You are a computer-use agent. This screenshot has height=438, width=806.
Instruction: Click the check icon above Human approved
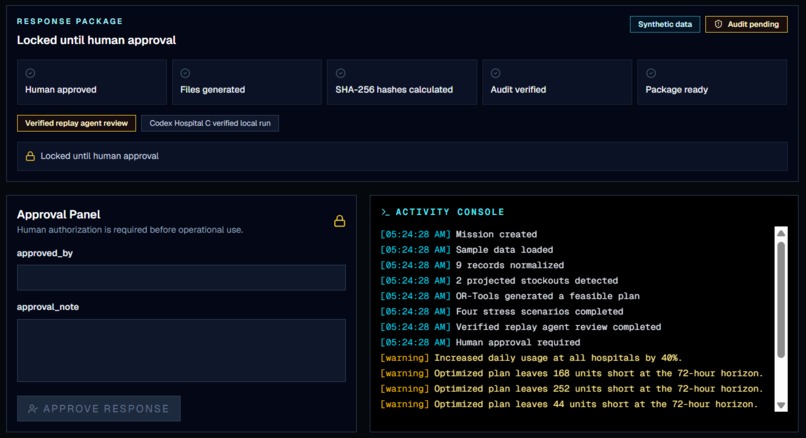coord(30,73)
